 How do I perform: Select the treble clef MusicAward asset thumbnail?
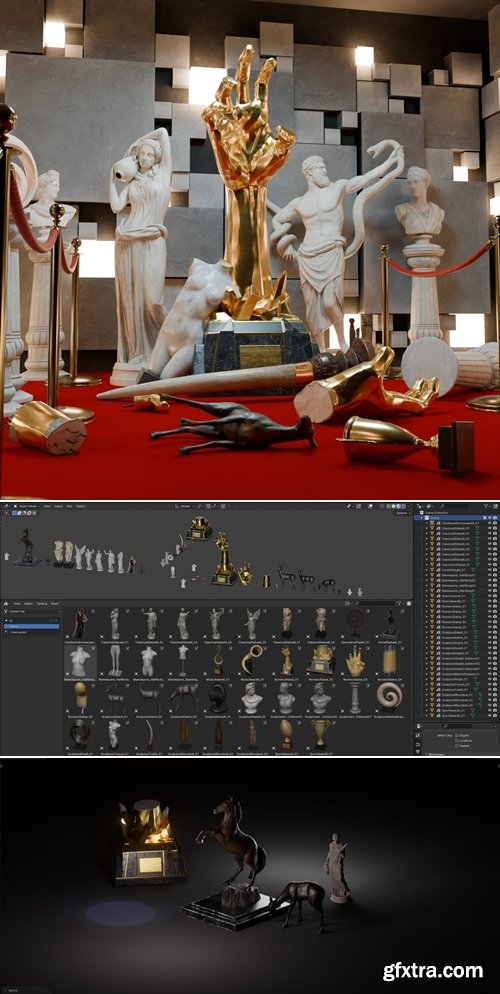[x=218, y=661]
